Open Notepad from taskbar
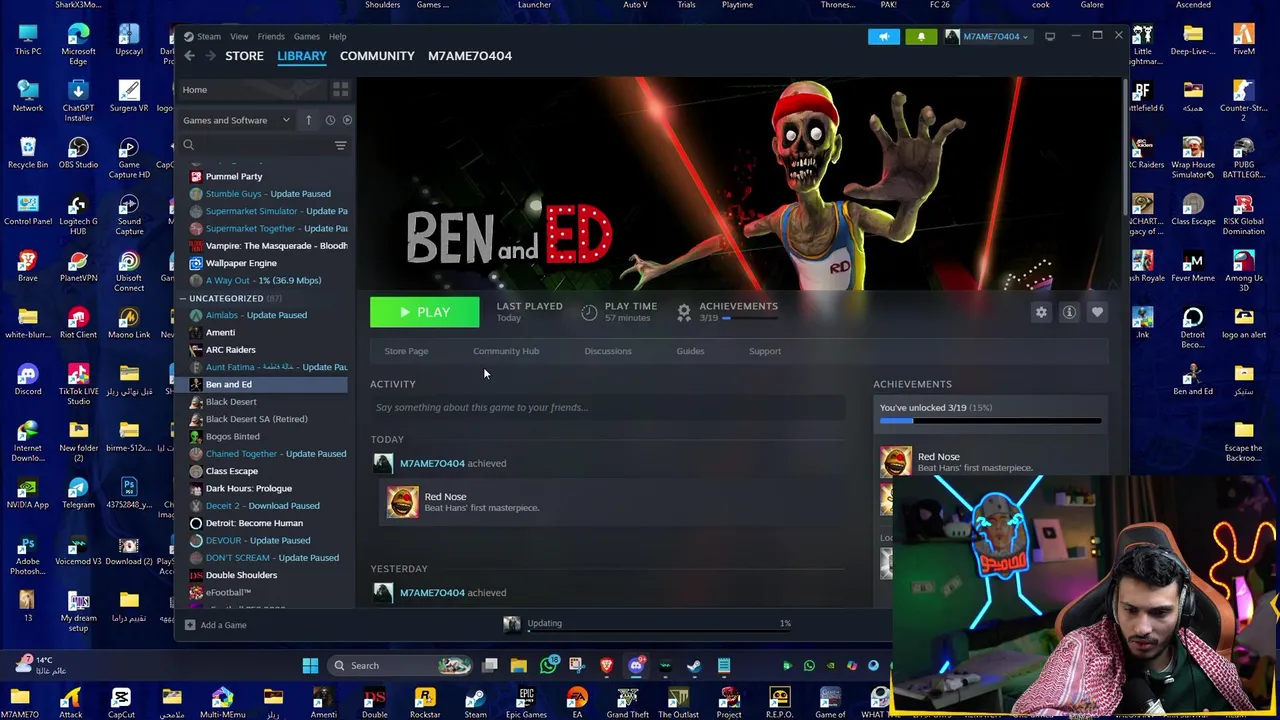The width and height of the screenshot is (1280, 720). 724,666
